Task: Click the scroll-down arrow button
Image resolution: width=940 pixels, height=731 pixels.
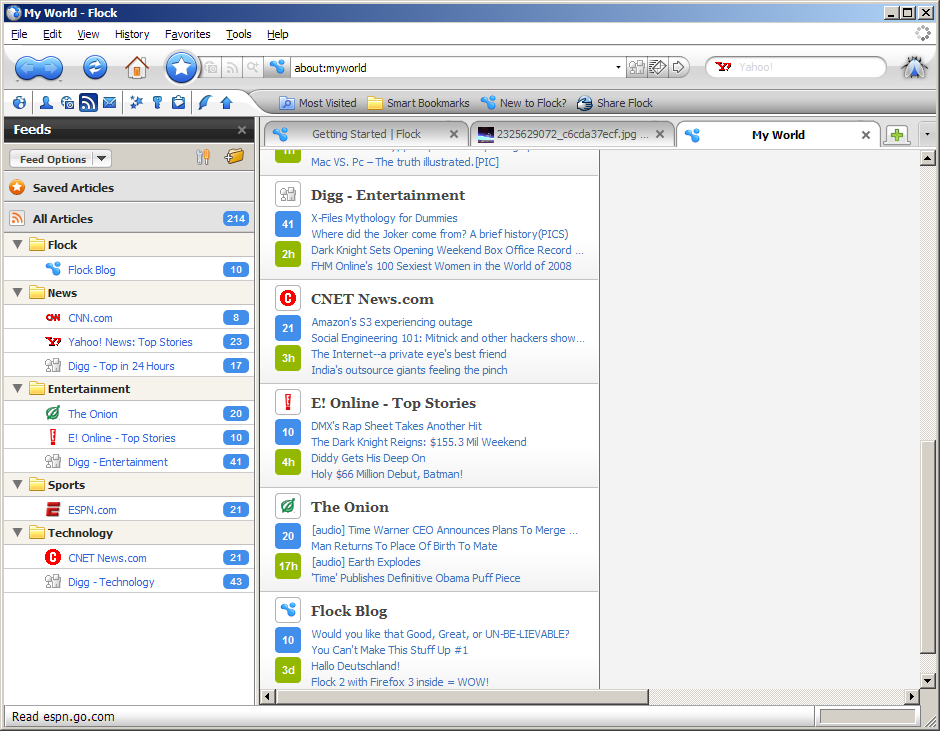Action: 927,681
